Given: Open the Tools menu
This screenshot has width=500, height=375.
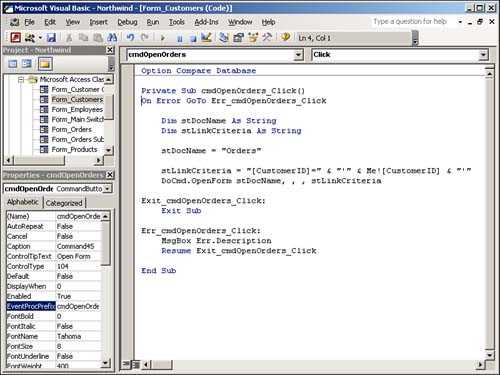Looking at the screenshot, I should (176, 22).
